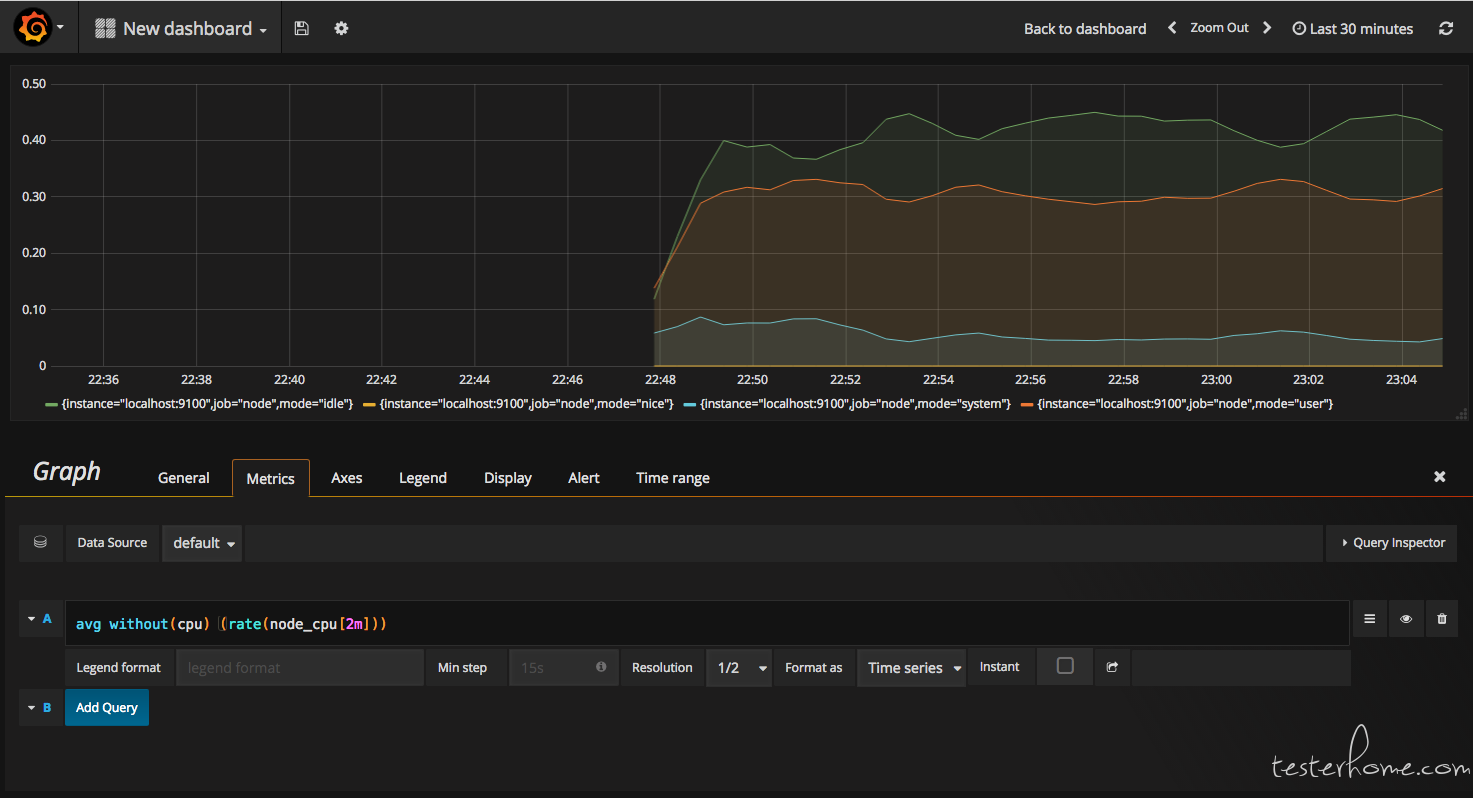Click the idle series green color line in legend
The image size is (1473, 798).
point(51,404)
